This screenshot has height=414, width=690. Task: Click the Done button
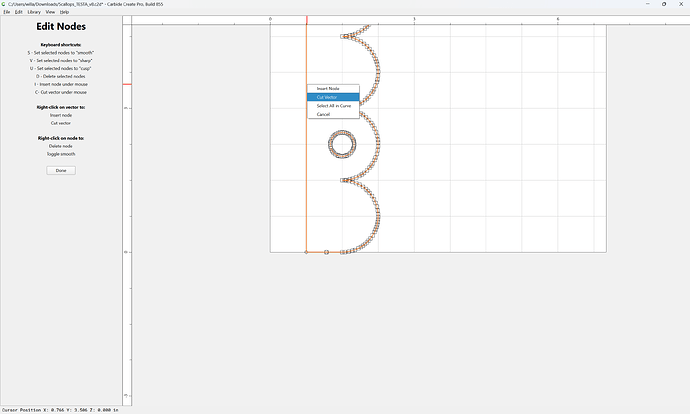(61, 170)
